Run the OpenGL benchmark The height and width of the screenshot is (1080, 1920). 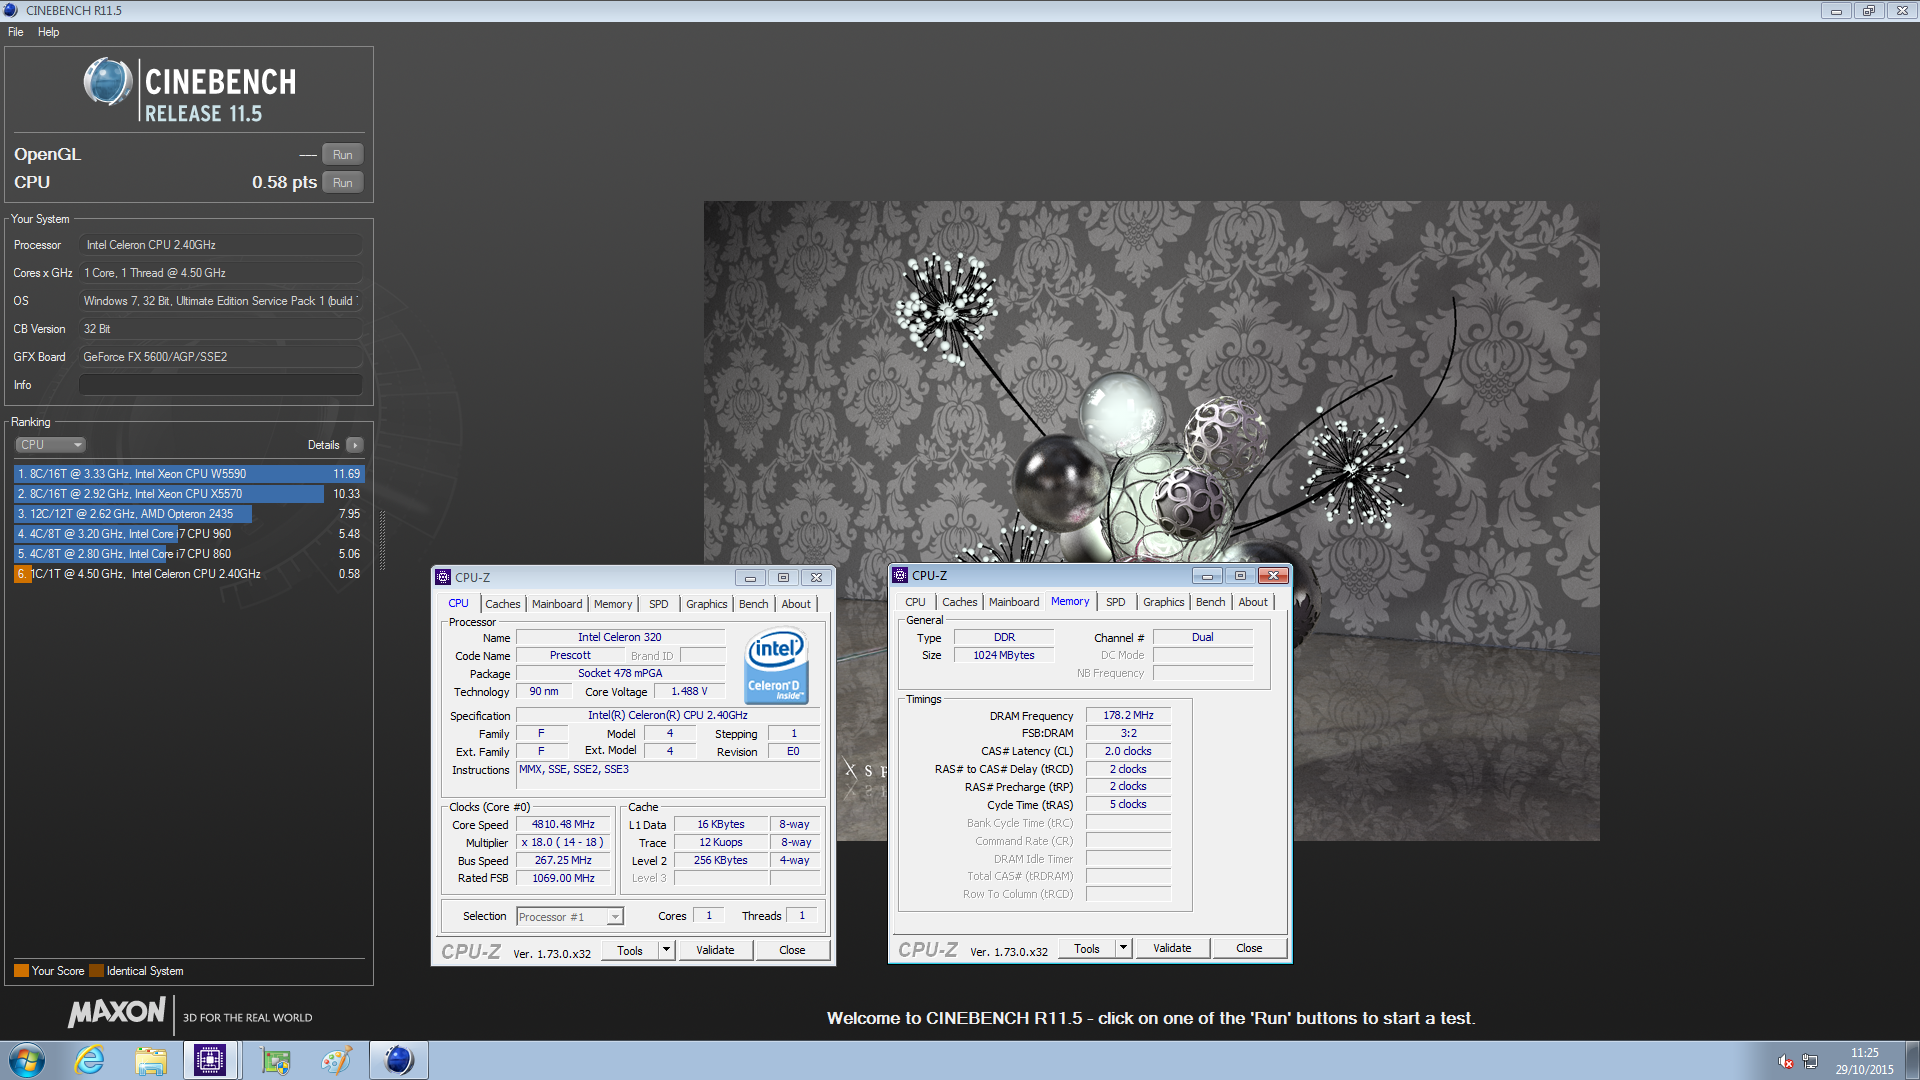(343, 155)
